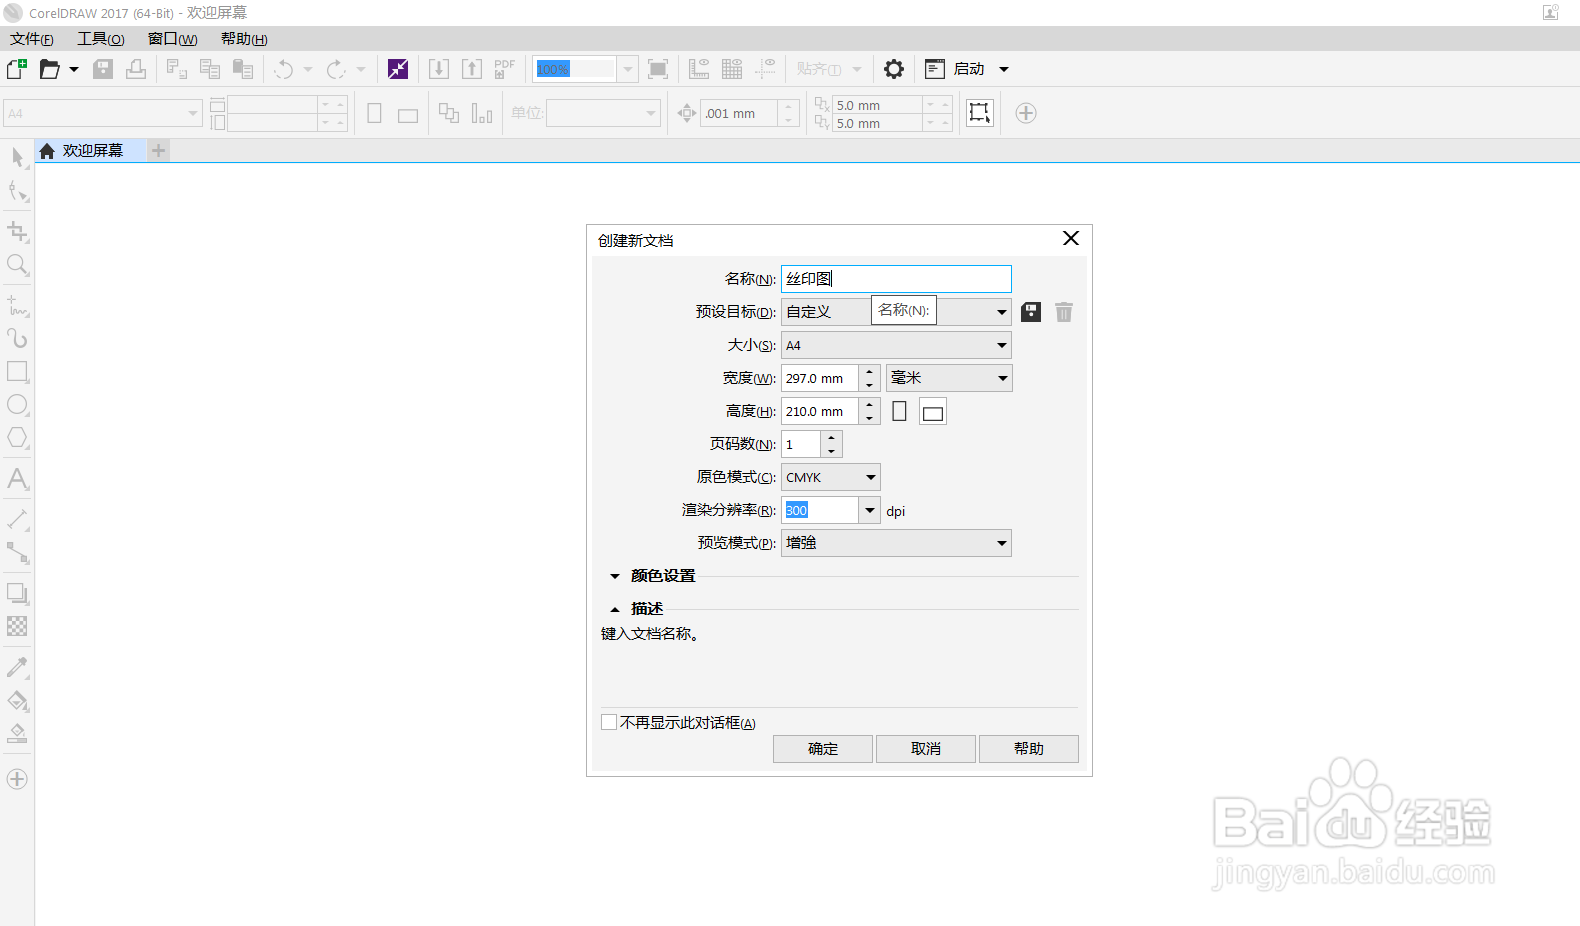Click the Undo arrow icon
Screen dimensions: 1580x926
(x=284, y=69)
